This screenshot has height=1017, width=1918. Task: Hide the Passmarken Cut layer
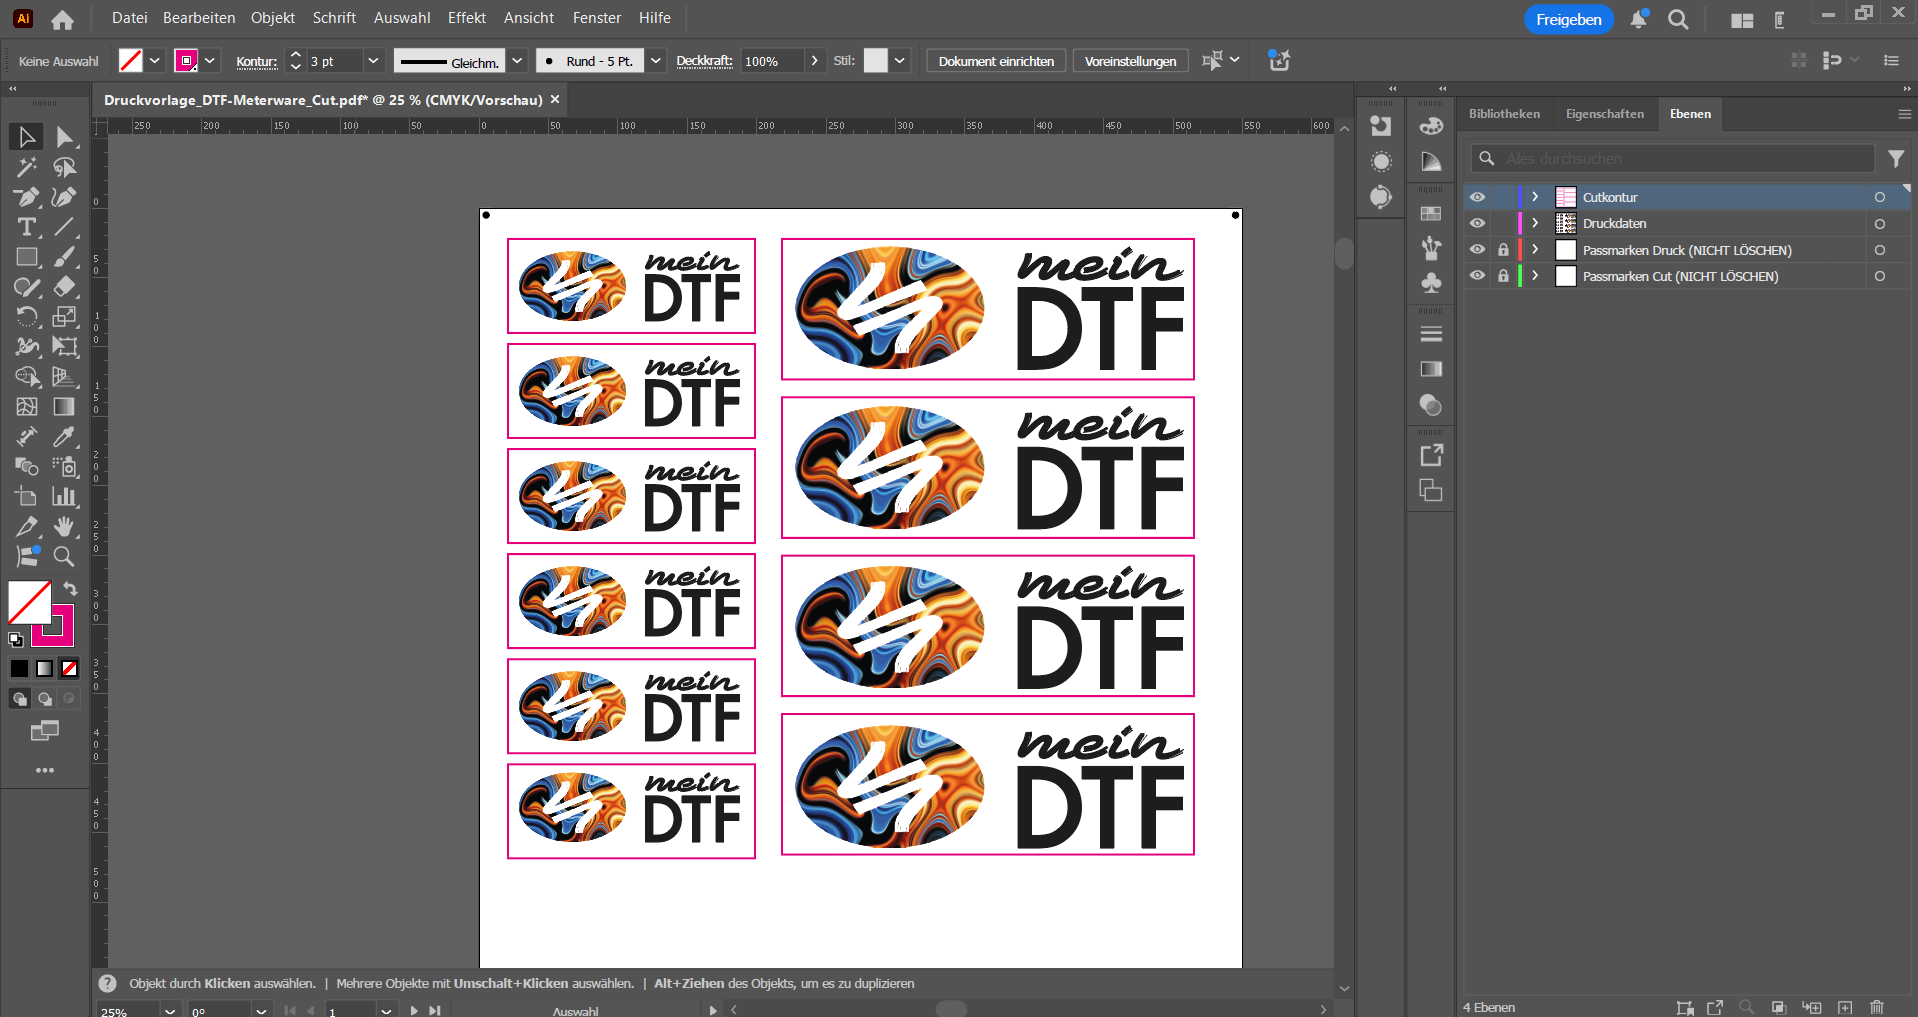click(1477, 276)
